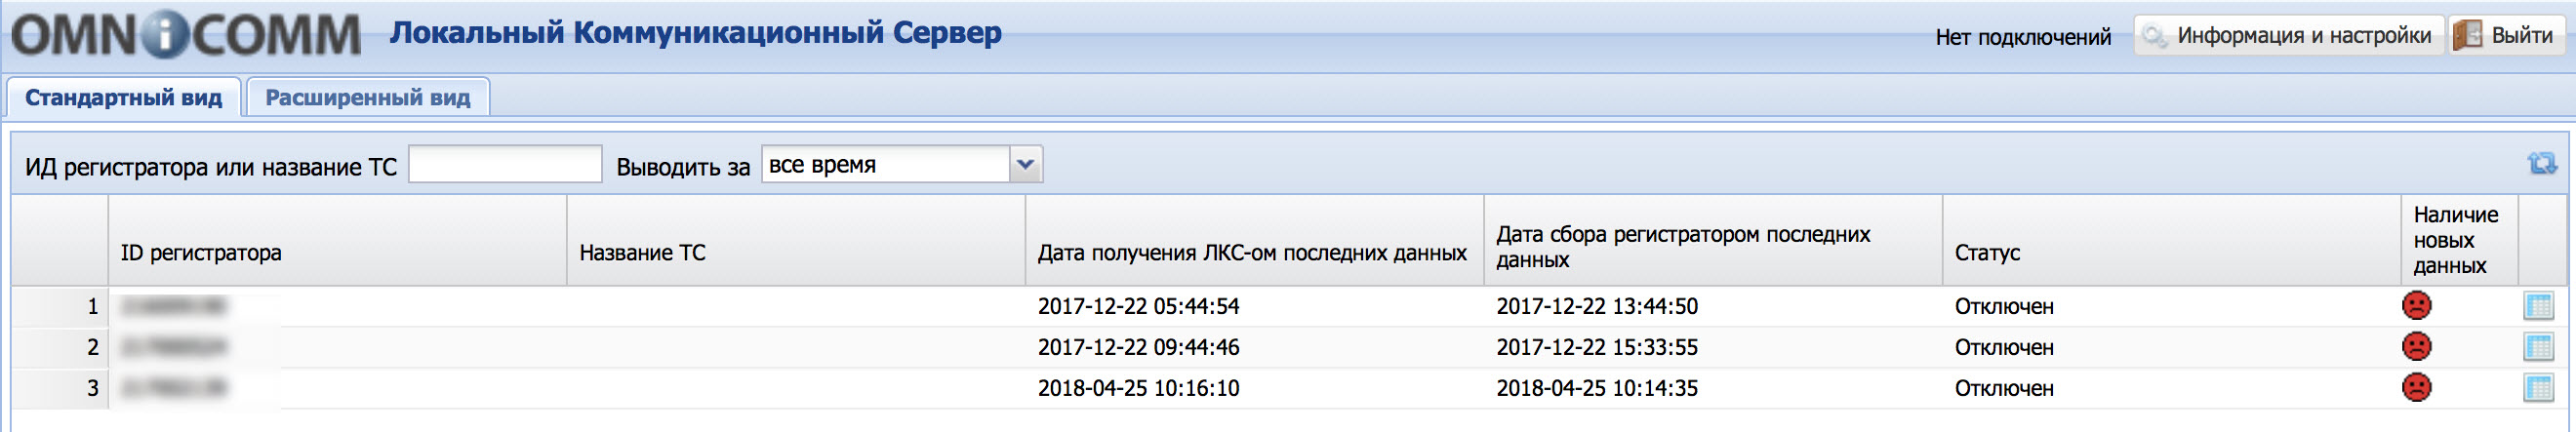Click red sad face in row 2

click(x=2416, y=346)
